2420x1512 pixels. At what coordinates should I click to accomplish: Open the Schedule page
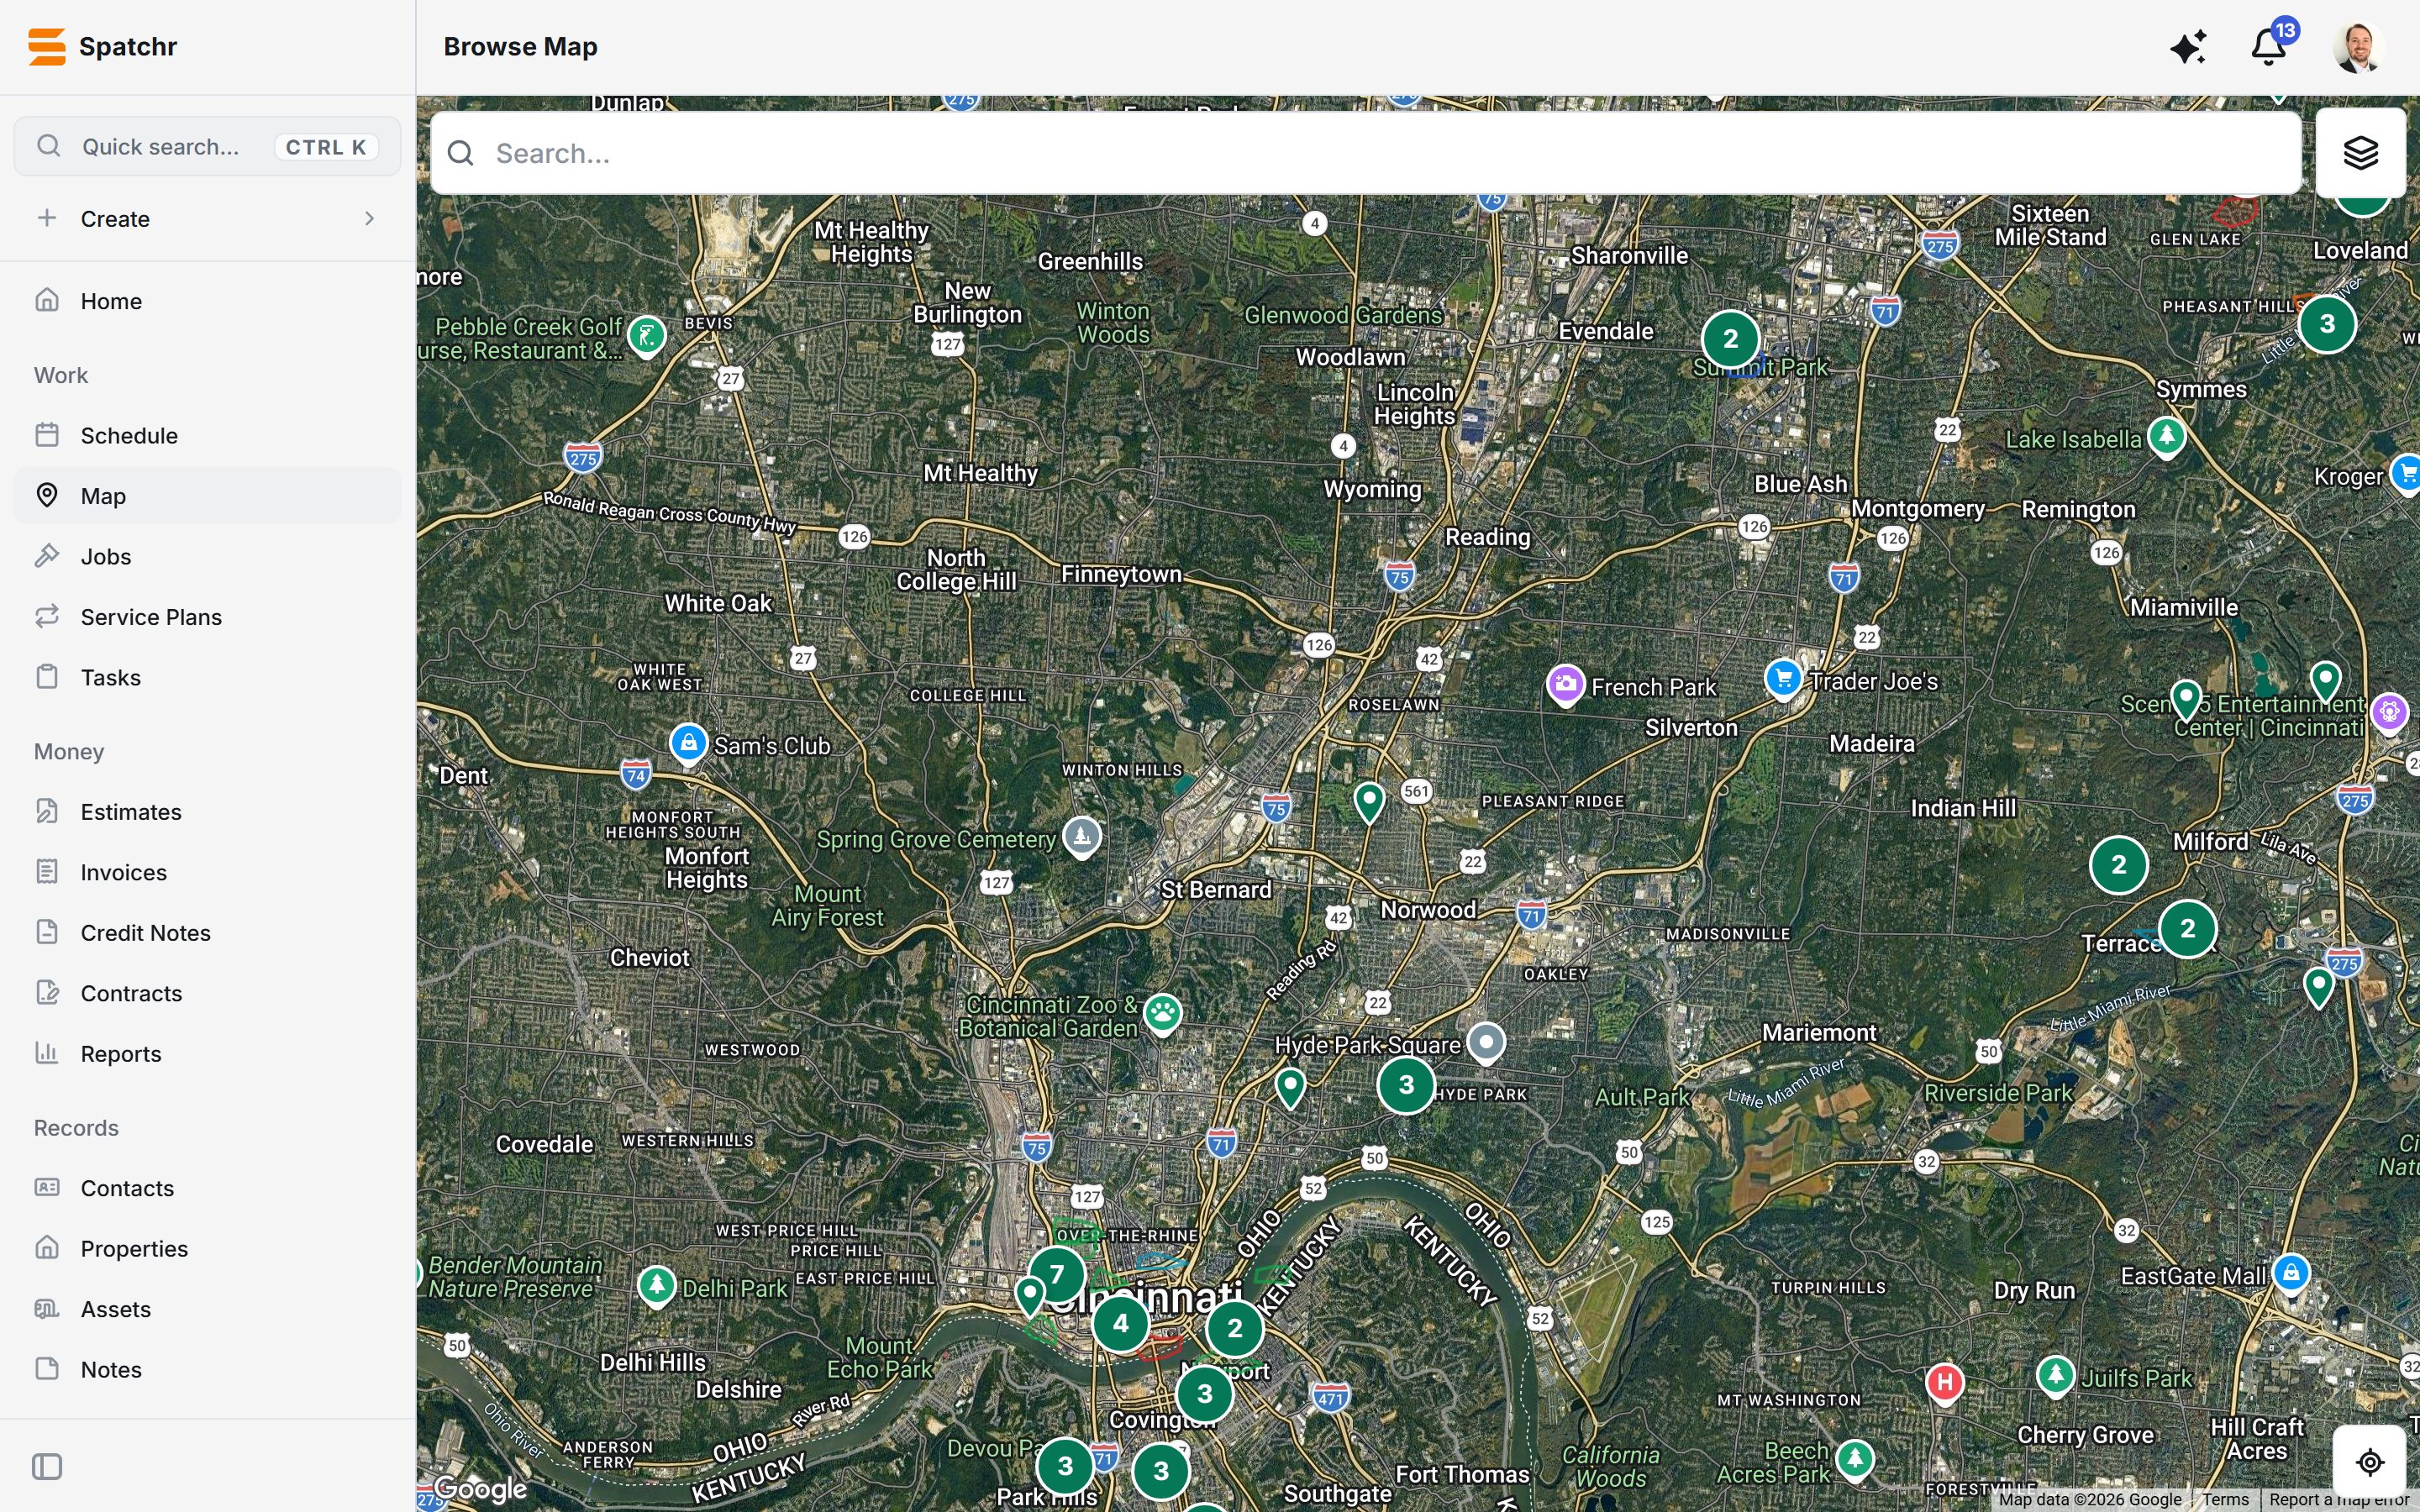(207, 436)
